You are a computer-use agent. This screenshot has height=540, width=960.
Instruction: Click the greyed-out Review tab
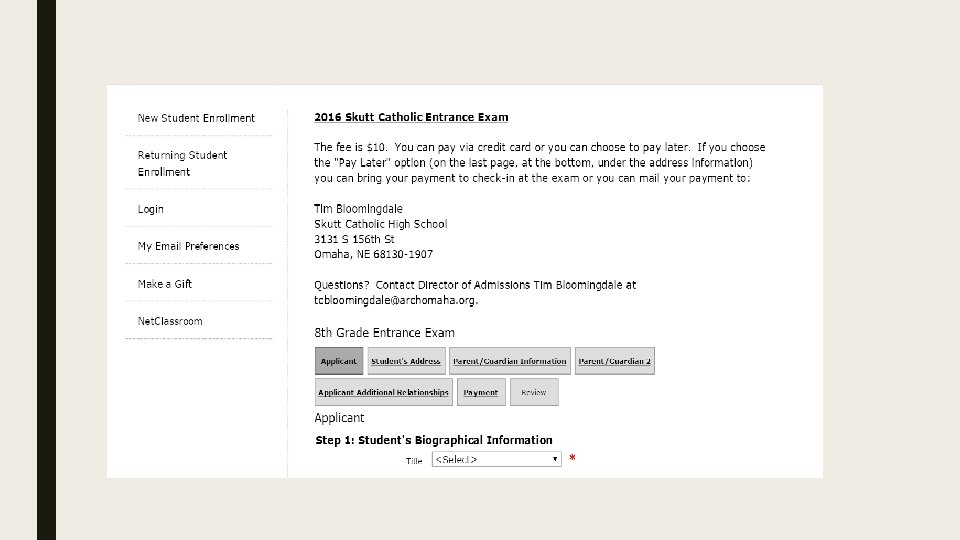[x=534, y=392]
